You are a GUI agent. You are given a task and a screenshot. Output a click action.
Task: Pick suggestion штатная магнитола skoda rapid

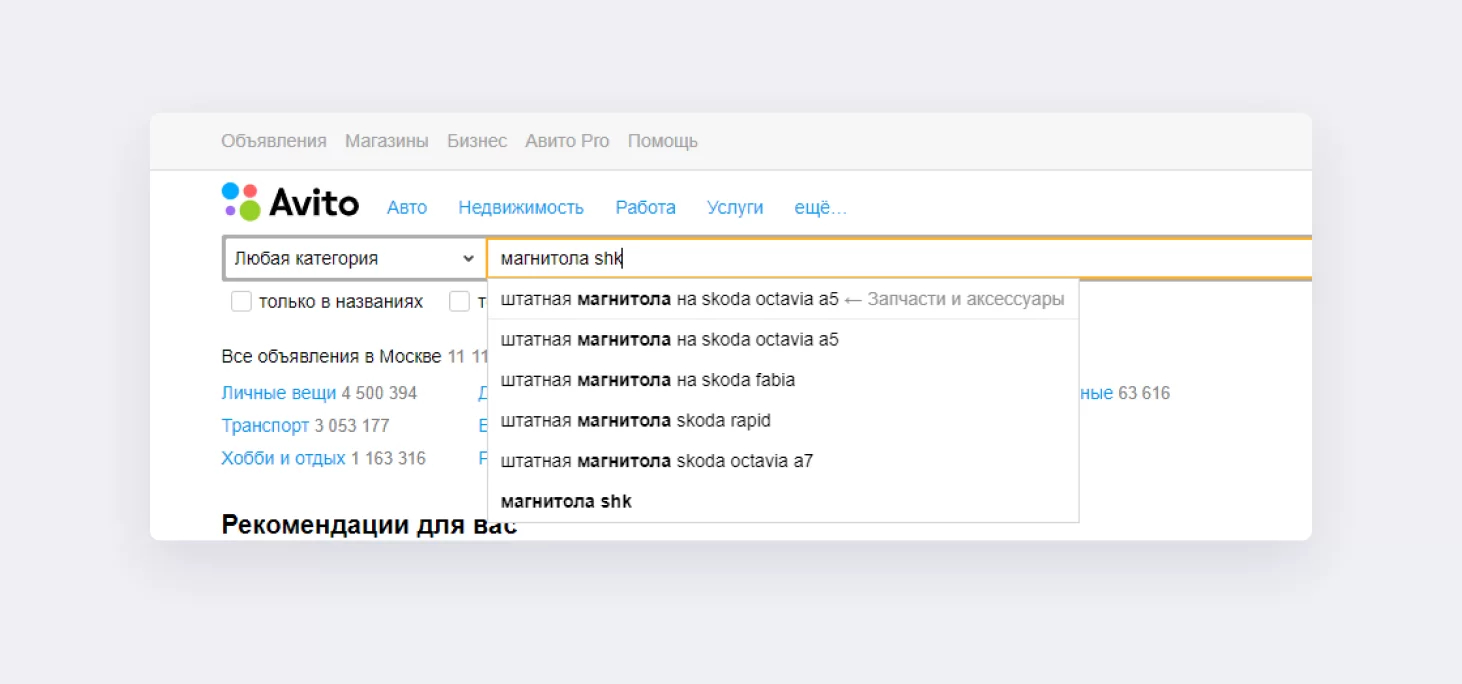[x=783, y=420]
